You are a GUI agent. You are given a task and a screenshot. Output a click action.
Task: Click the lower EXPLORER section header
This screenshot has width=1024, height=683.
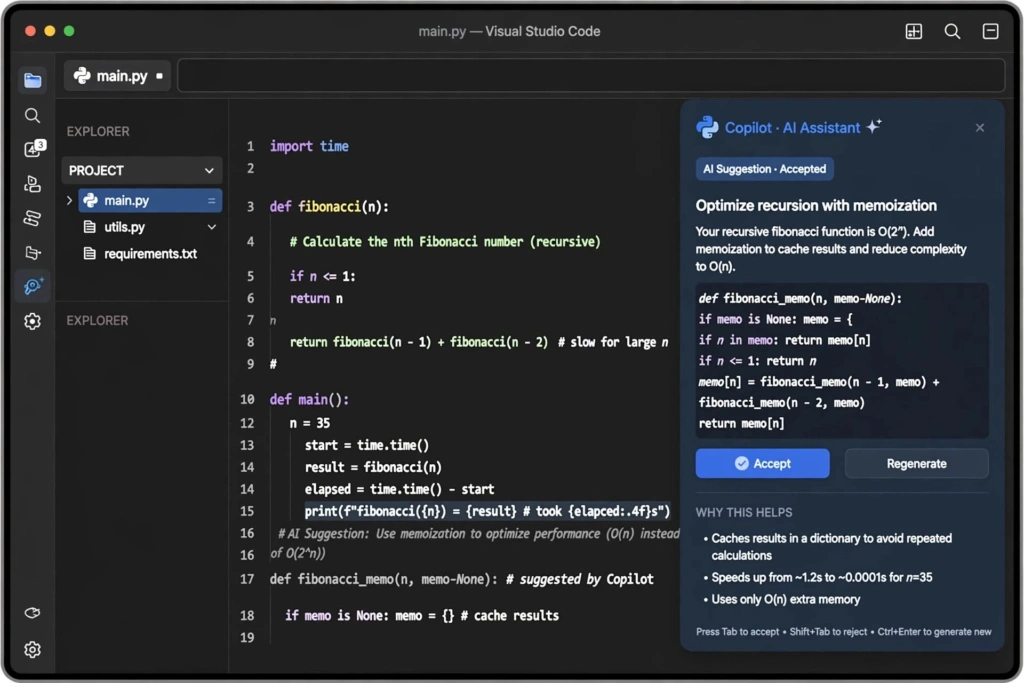(97, 321)
